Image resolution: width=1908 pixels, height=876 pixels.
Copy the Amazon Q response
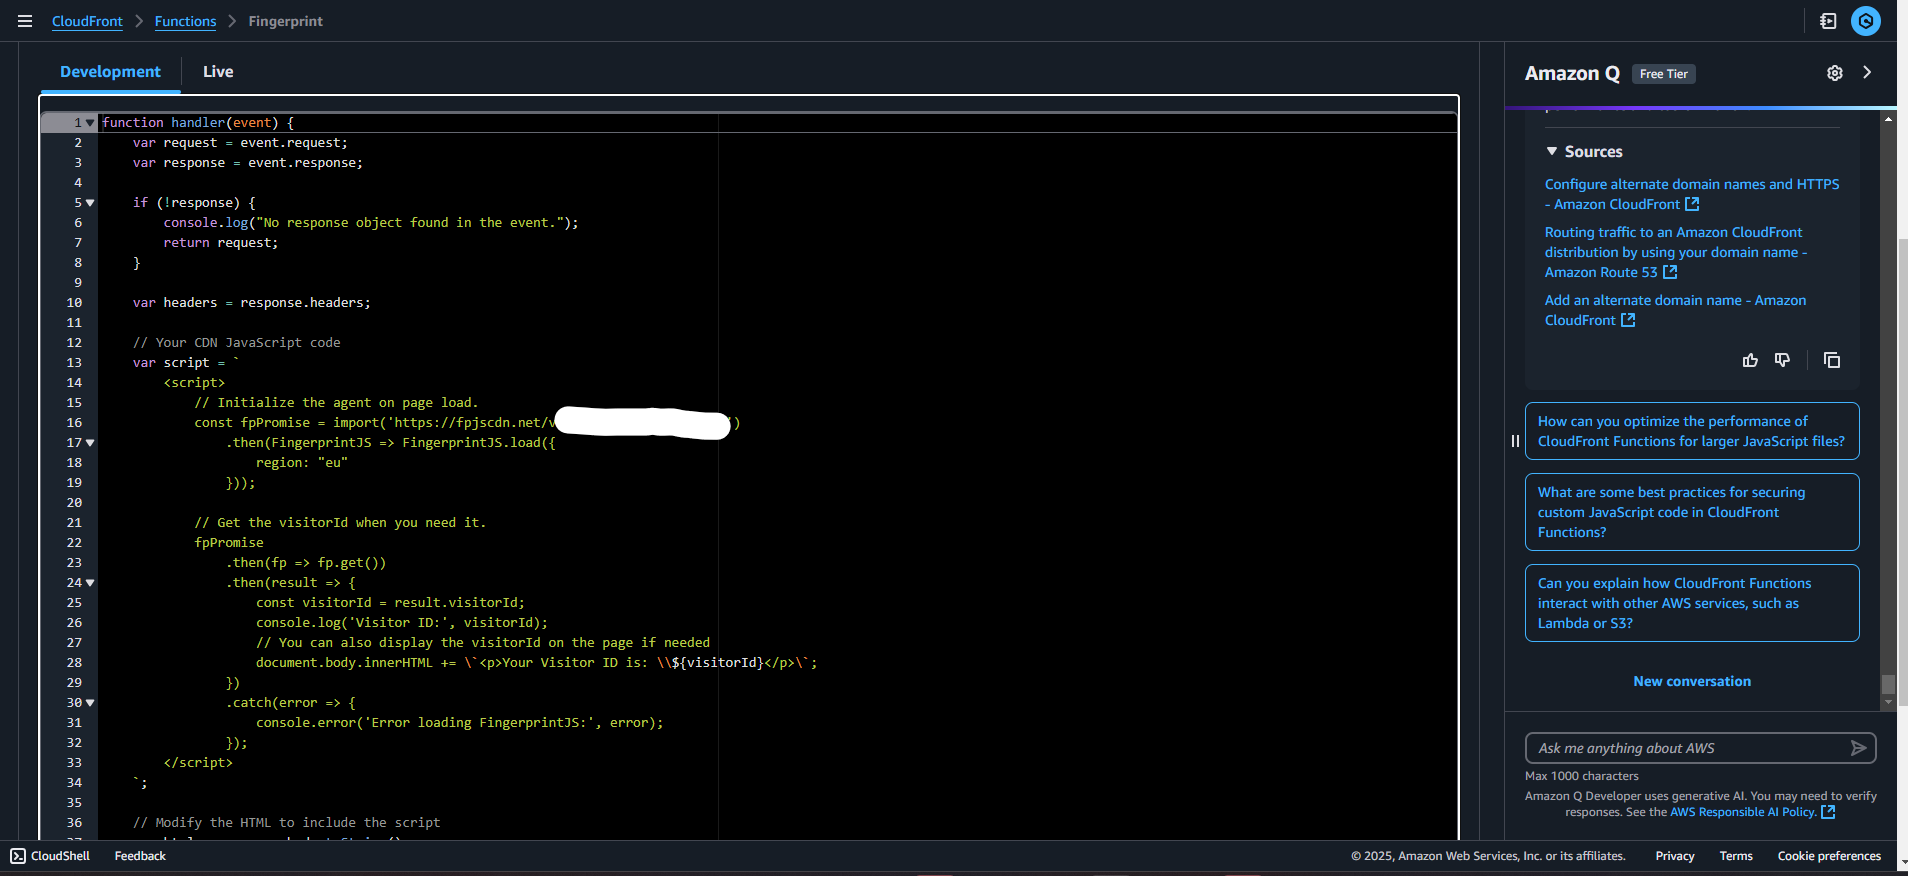click(x=1832, y=360)
